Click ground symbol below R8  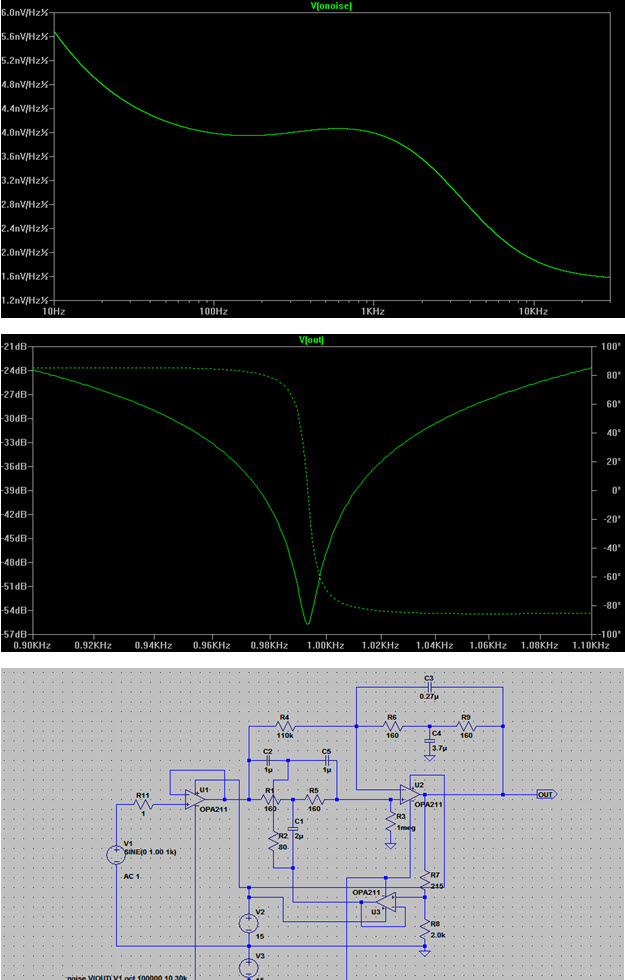(x=424, y=952)
